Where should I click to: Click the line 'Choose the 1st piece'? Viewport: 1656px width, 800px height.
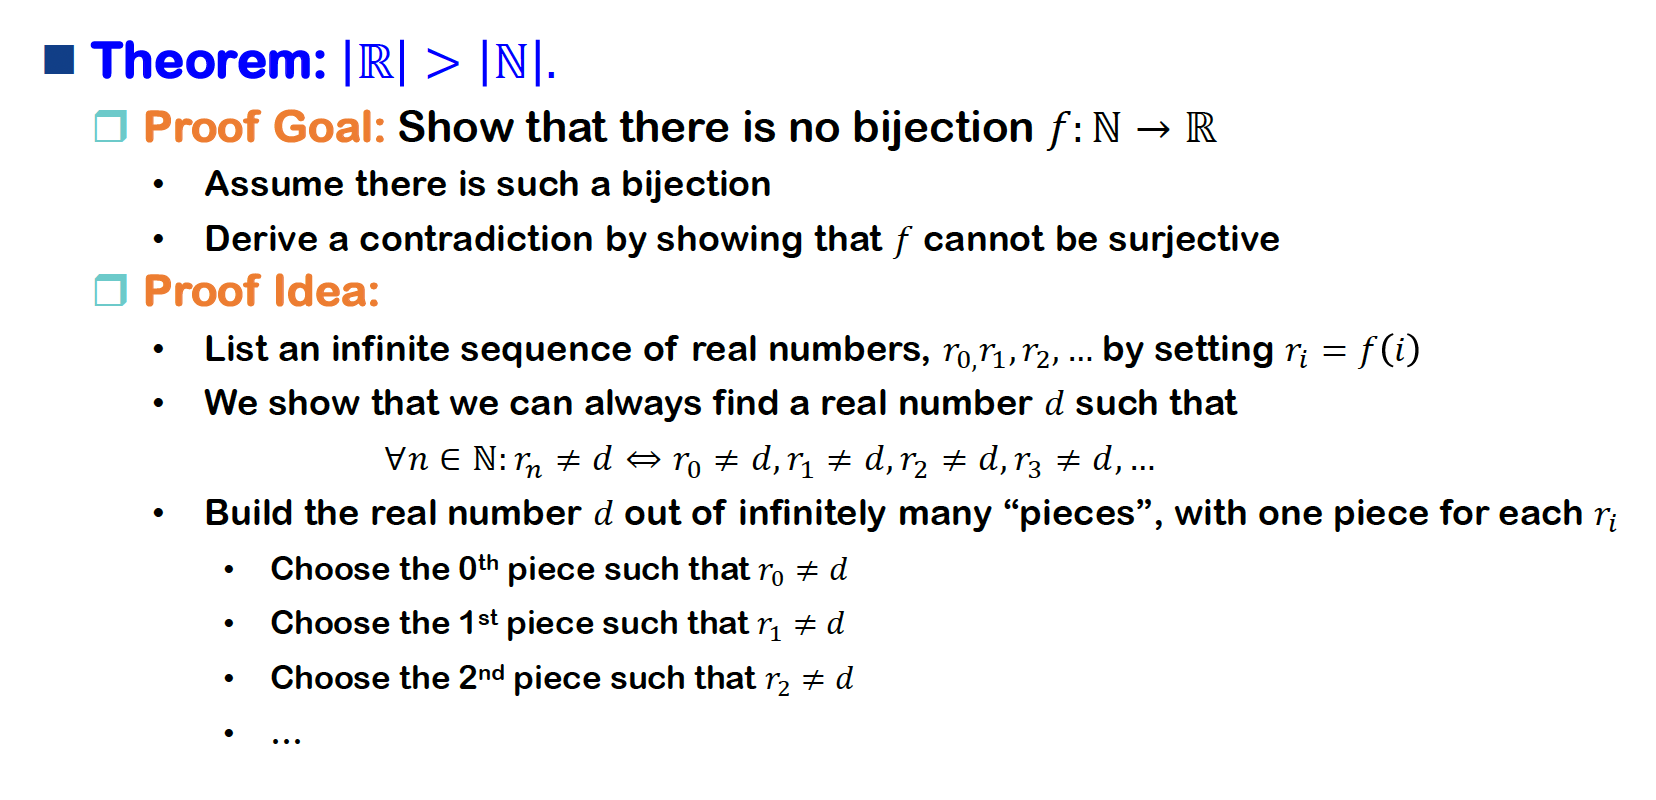pos(557,623)
